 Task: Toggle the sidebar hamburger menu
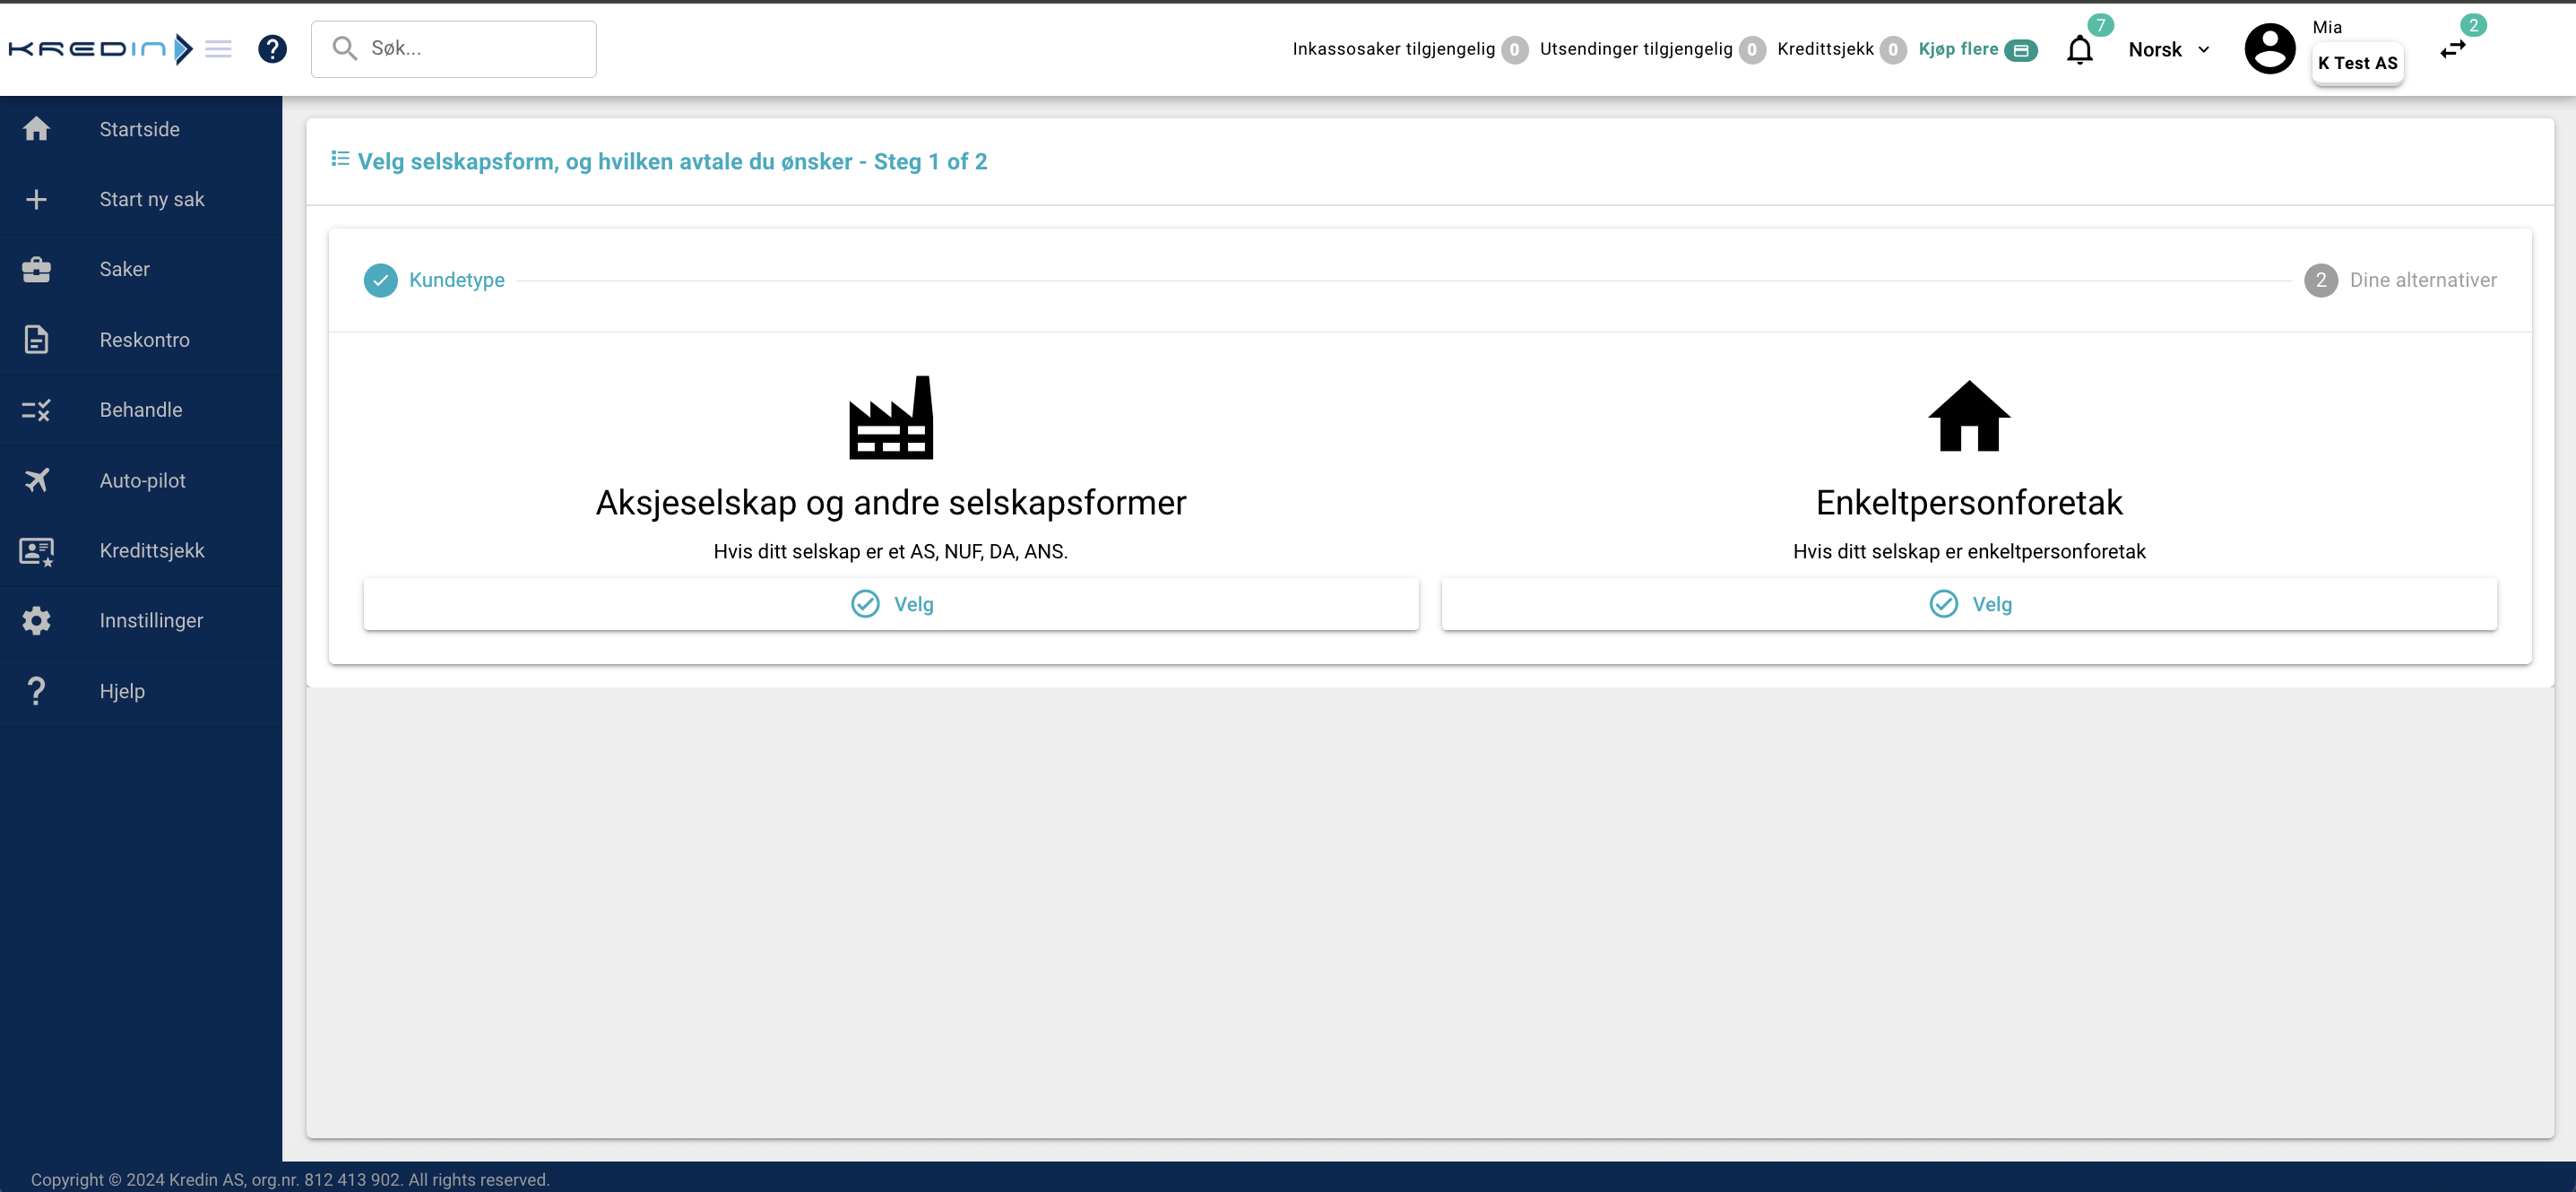(218, 49)
